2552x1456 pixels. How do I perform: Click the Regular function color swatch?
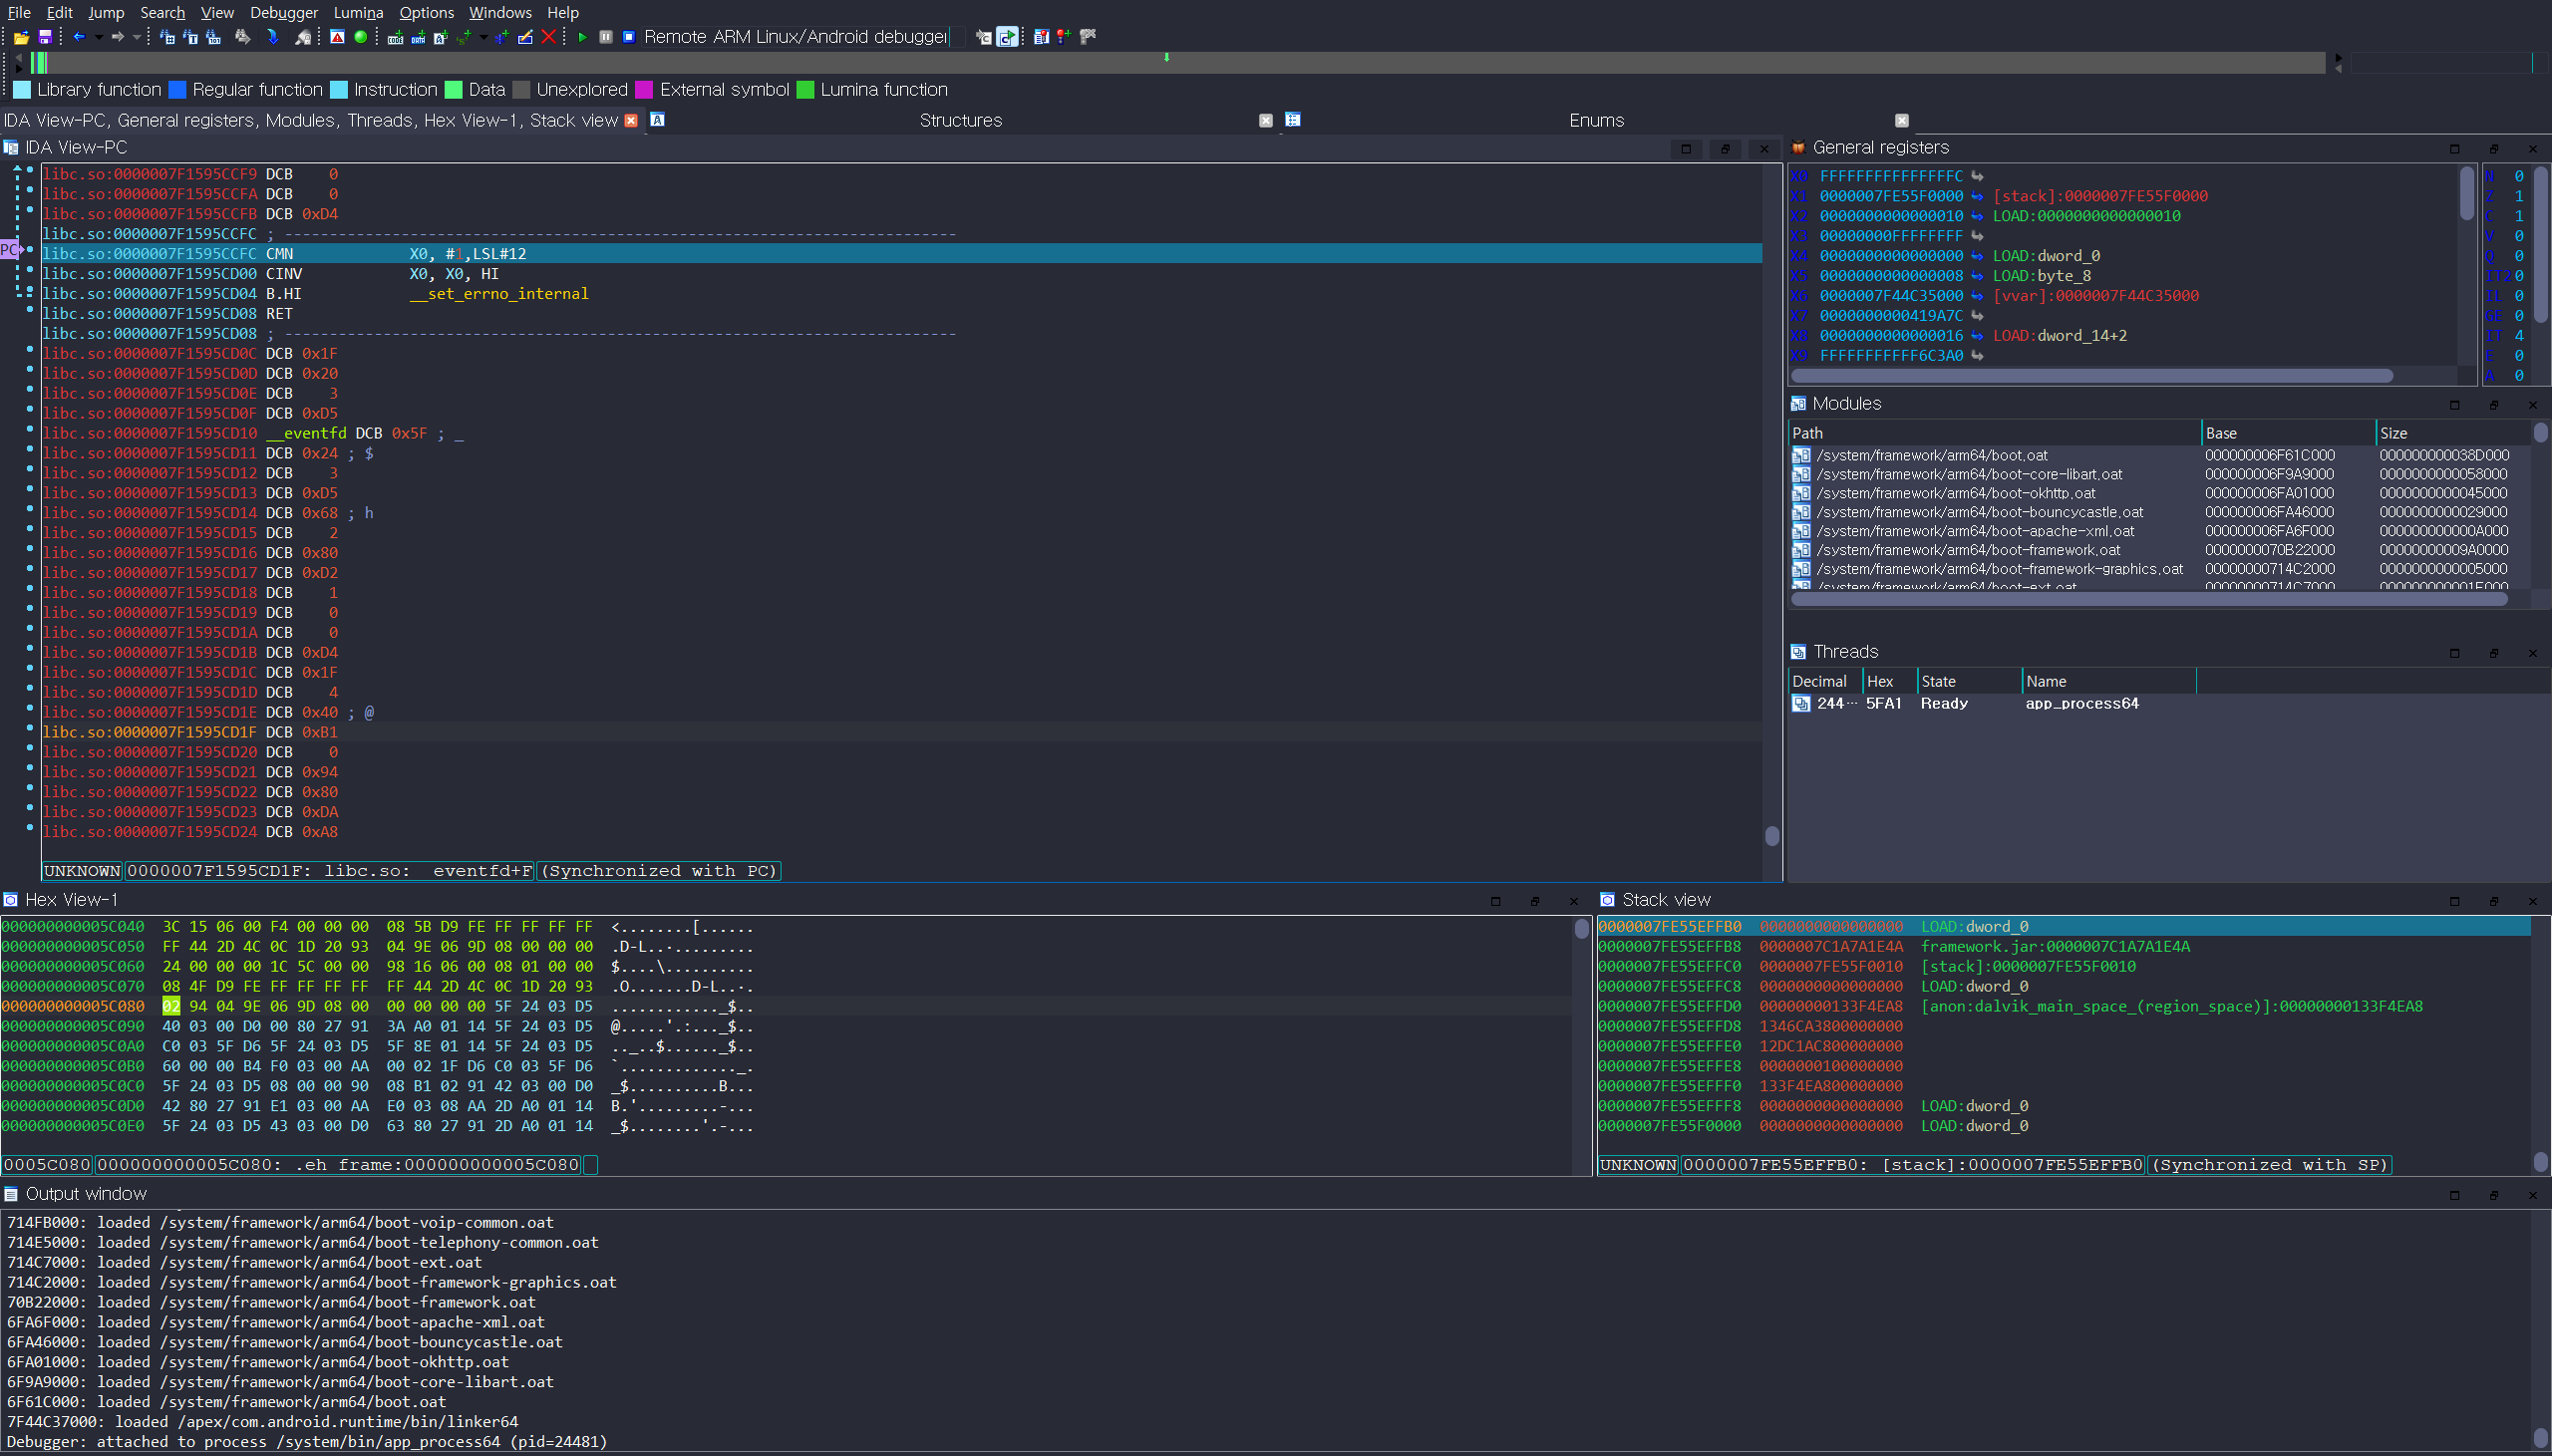[178, 90]
